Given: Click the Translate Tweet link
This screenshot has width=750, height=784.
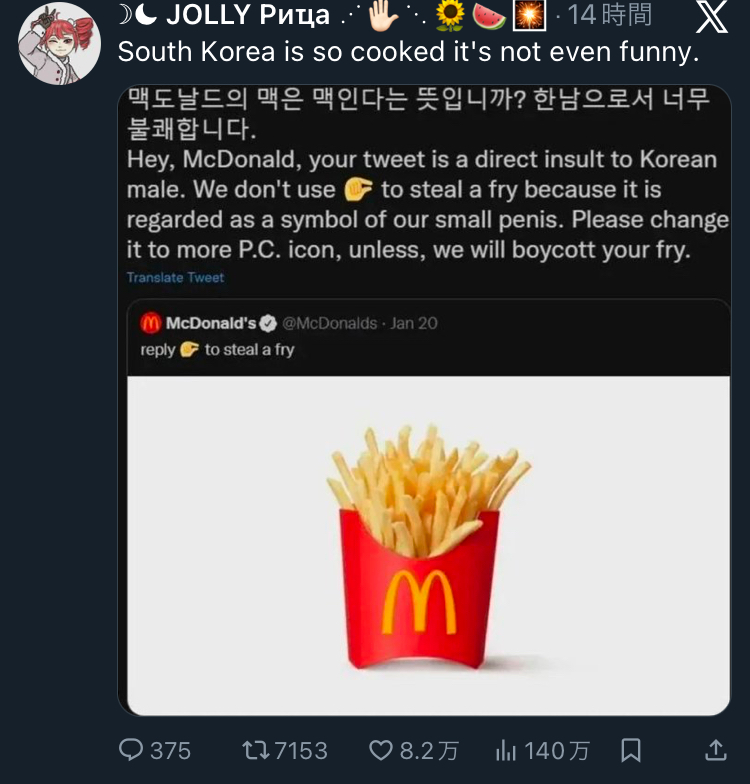Looking at the screenshot, I should pos(175,277).
